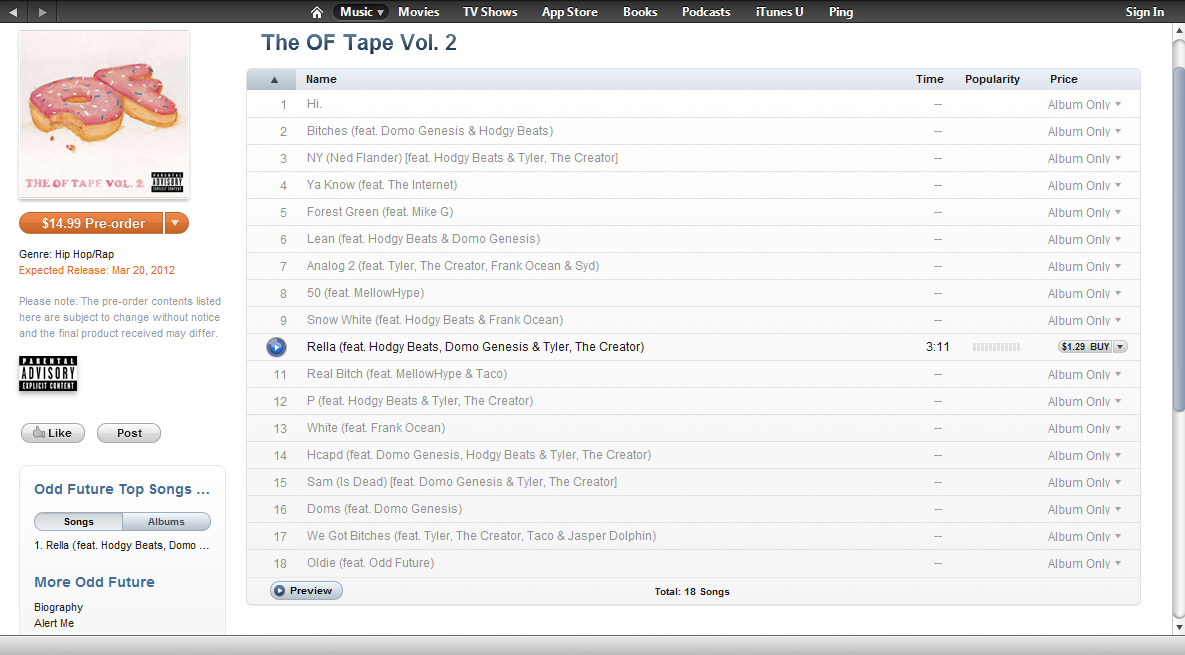
Task: Go back with the left arrow
Action: point(14,12)
